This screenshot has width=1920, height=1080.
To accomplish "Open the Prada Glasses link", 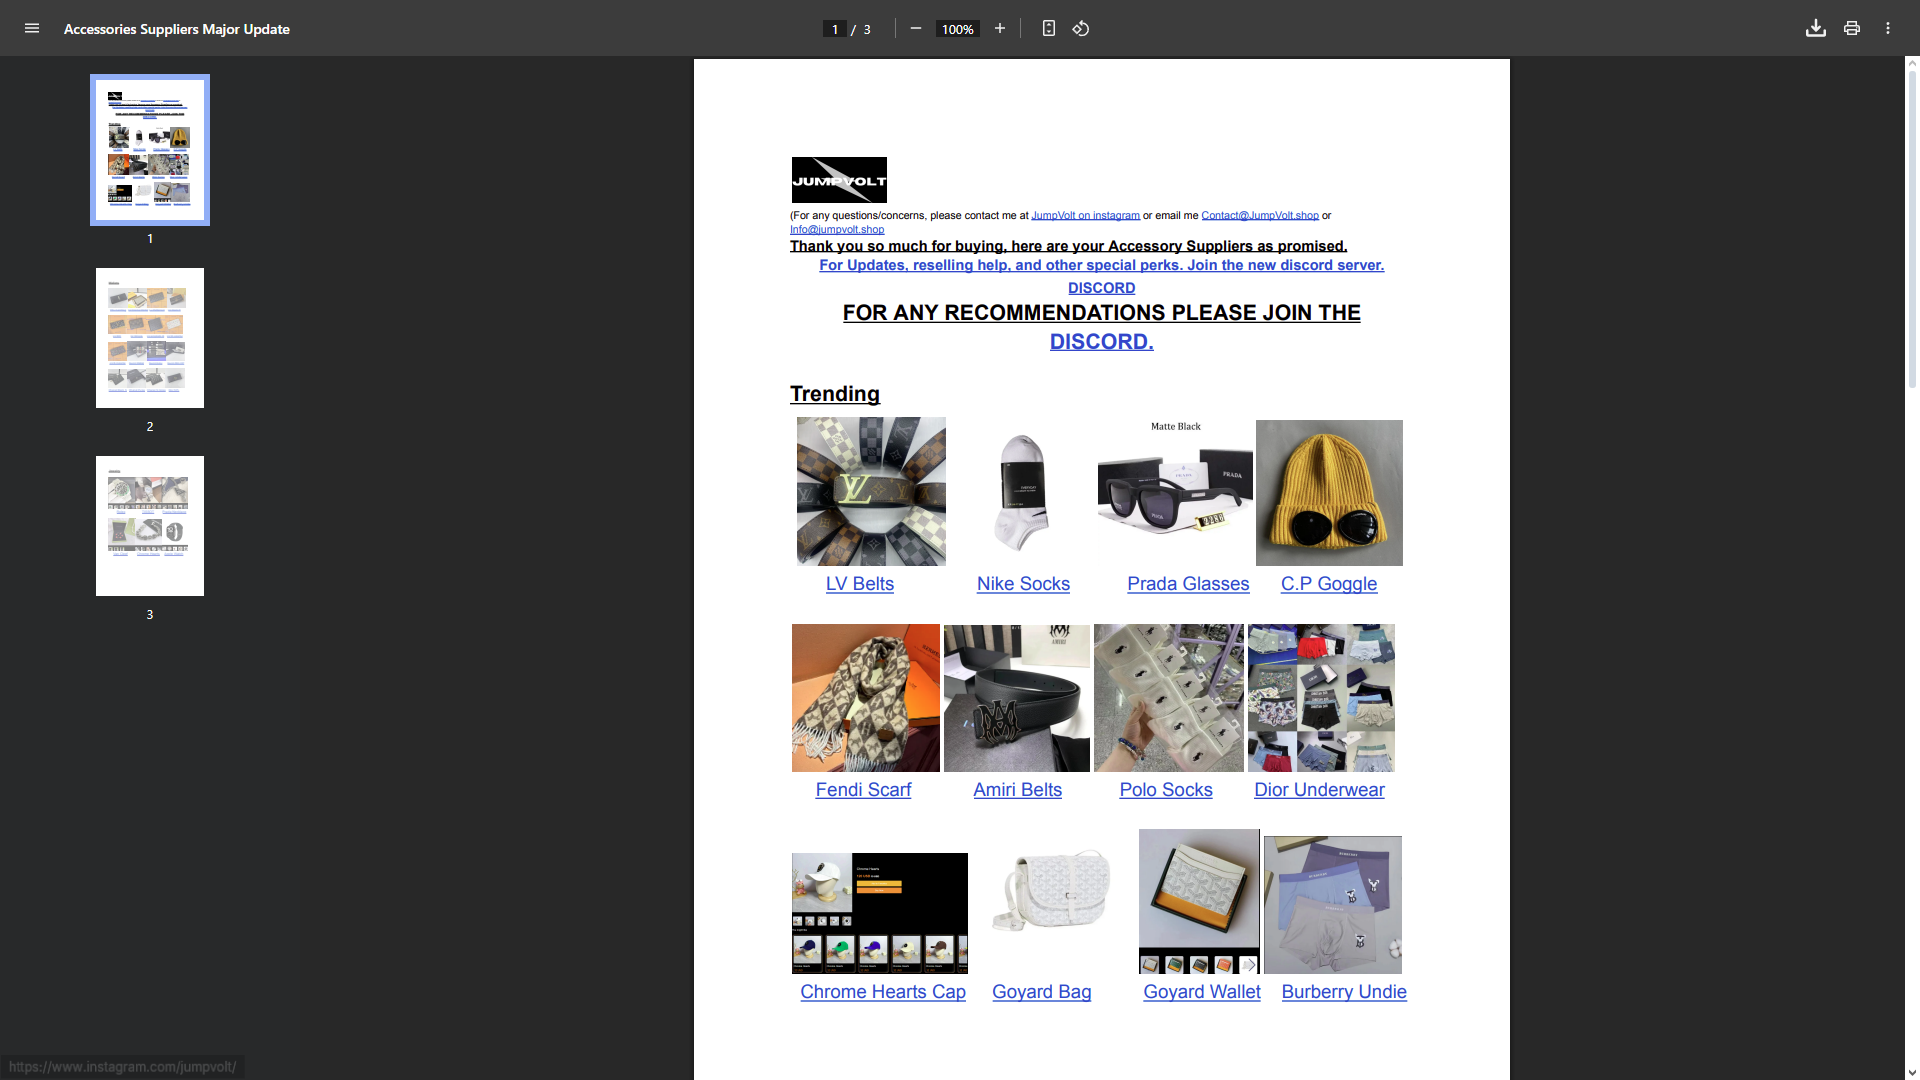I will tap(1187, 584).
